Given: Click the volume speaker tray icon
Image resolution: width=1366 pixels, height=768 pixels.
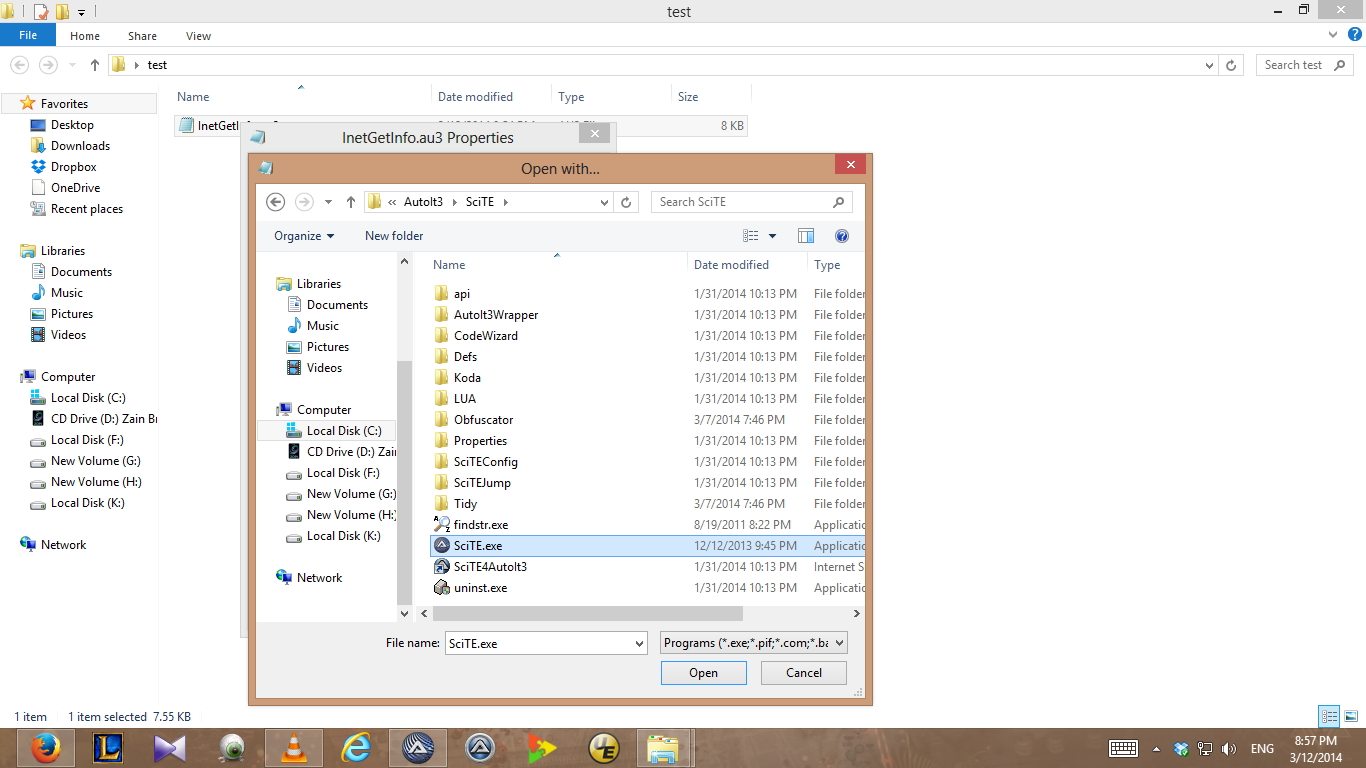Looking at the screenshot, I should (x=1228, y=749).
